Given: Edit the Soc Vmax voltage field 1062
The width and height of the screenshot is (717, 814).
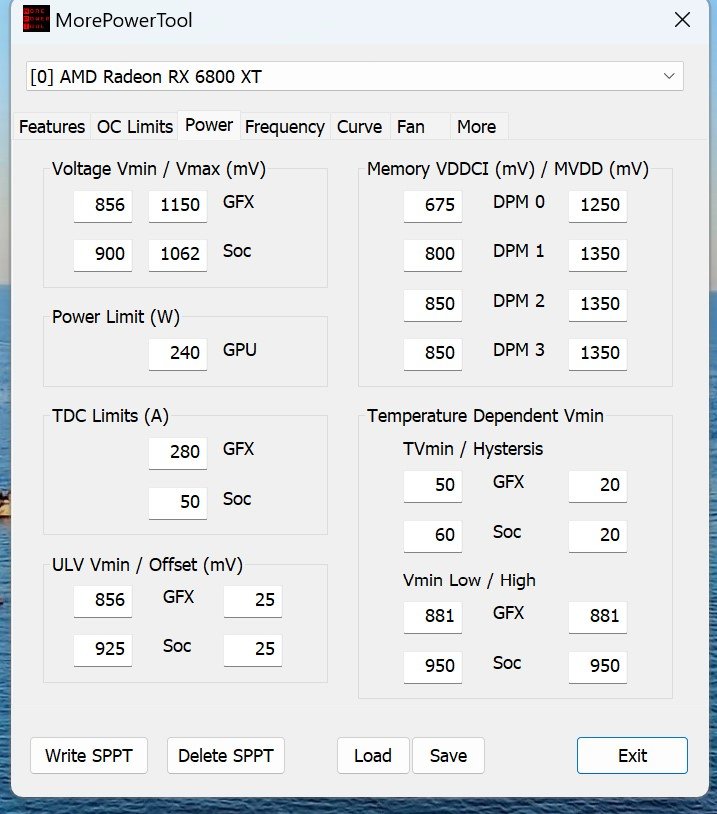Looking at the screenshot, I should (178, 254).
